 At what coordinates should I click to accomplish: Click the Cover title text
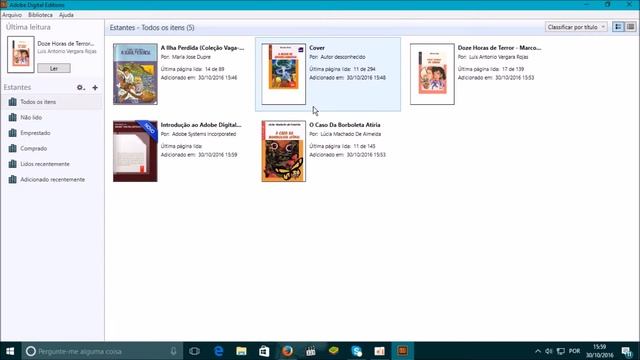pyautogui.click(x=317, y=48)
